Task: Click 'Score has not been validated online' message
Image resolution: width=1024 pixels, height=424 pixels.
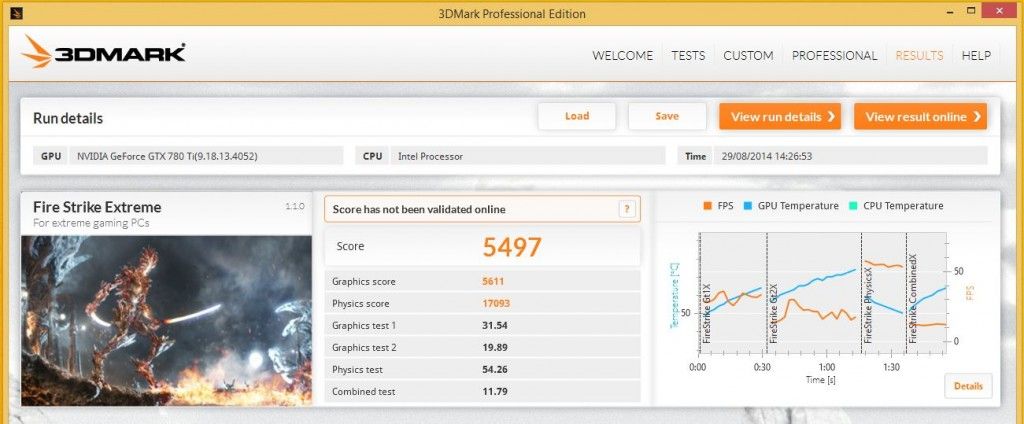Action: click(x=419, y=210)
